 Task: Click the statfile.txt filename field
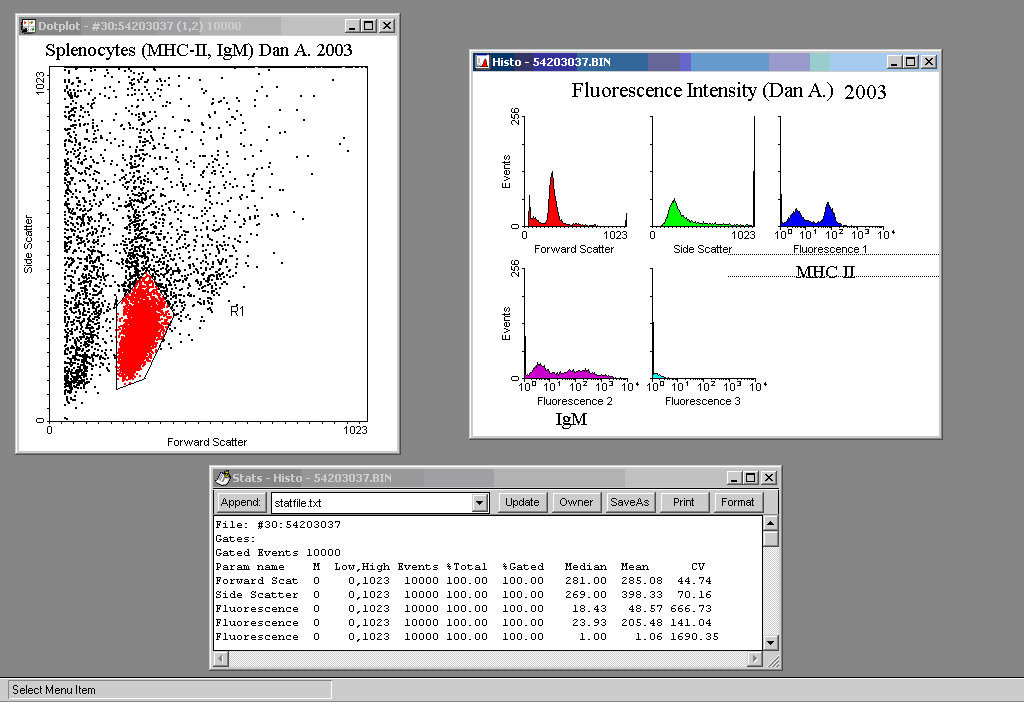(x=370, y=503)
